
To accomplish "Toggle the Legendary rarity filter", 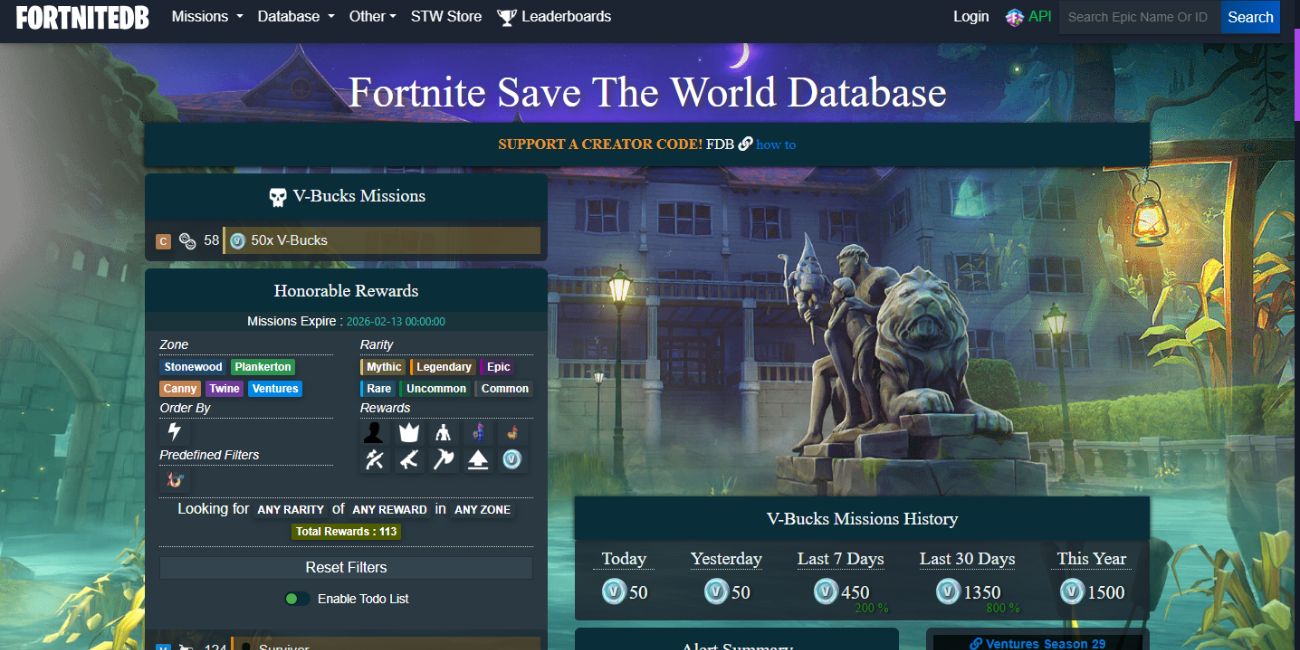I will point(443,366).
